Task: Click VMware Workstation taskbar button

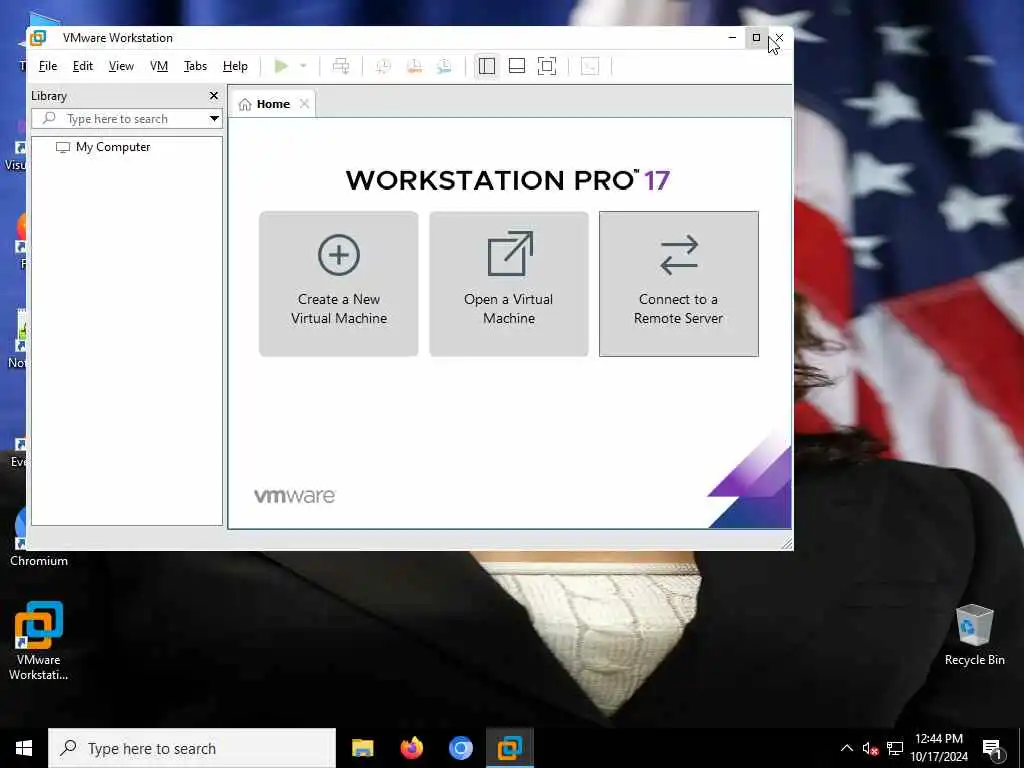Action: point(510,748)
